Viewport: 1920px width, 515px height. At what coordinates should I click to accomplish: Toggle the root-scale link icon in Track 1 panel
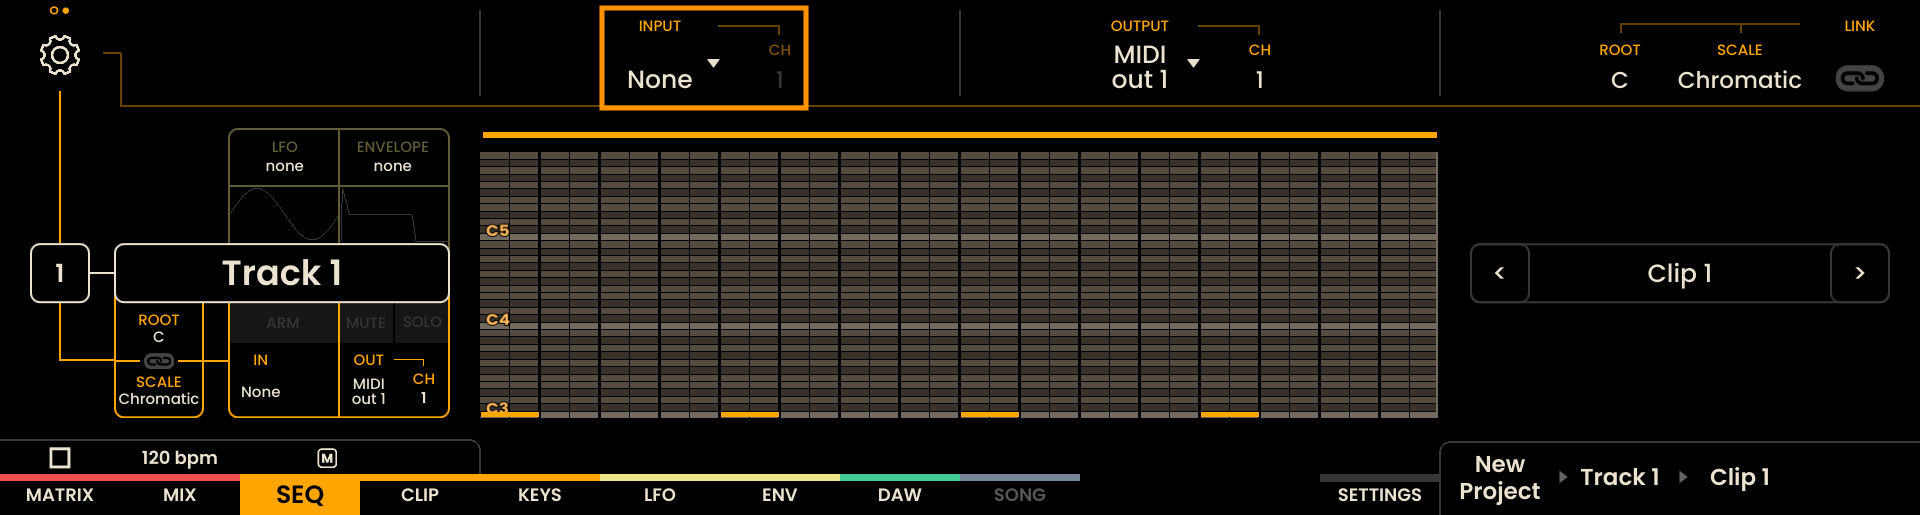click(x=159, y=360)
